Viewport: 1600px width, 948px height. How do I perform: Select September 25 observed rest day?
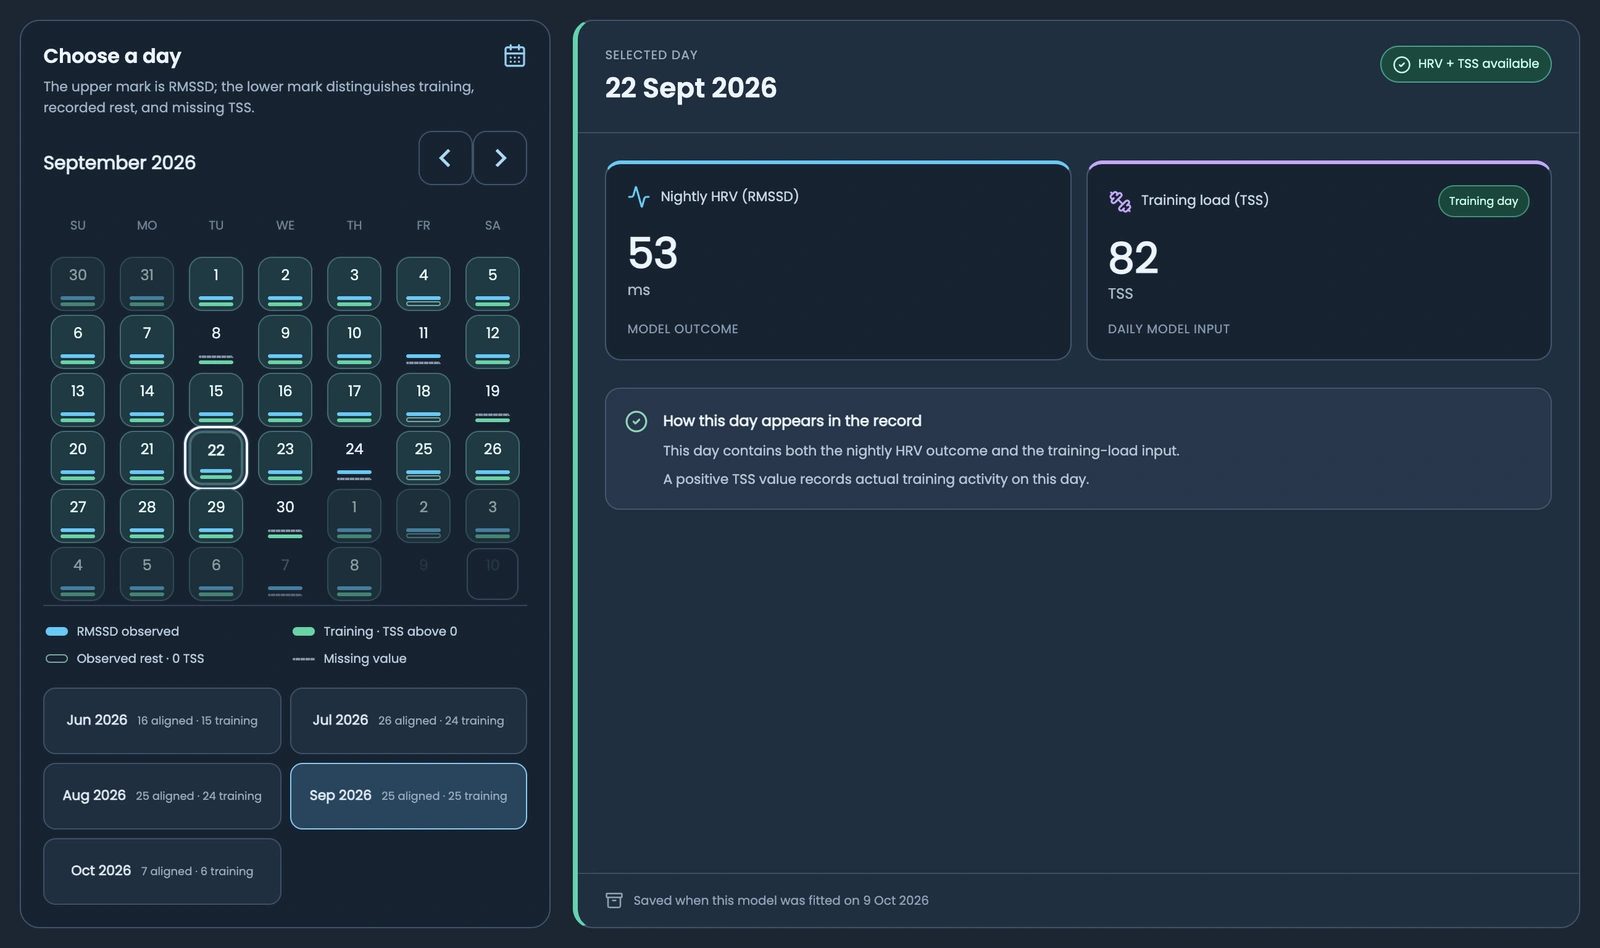[x=423, y=458]
